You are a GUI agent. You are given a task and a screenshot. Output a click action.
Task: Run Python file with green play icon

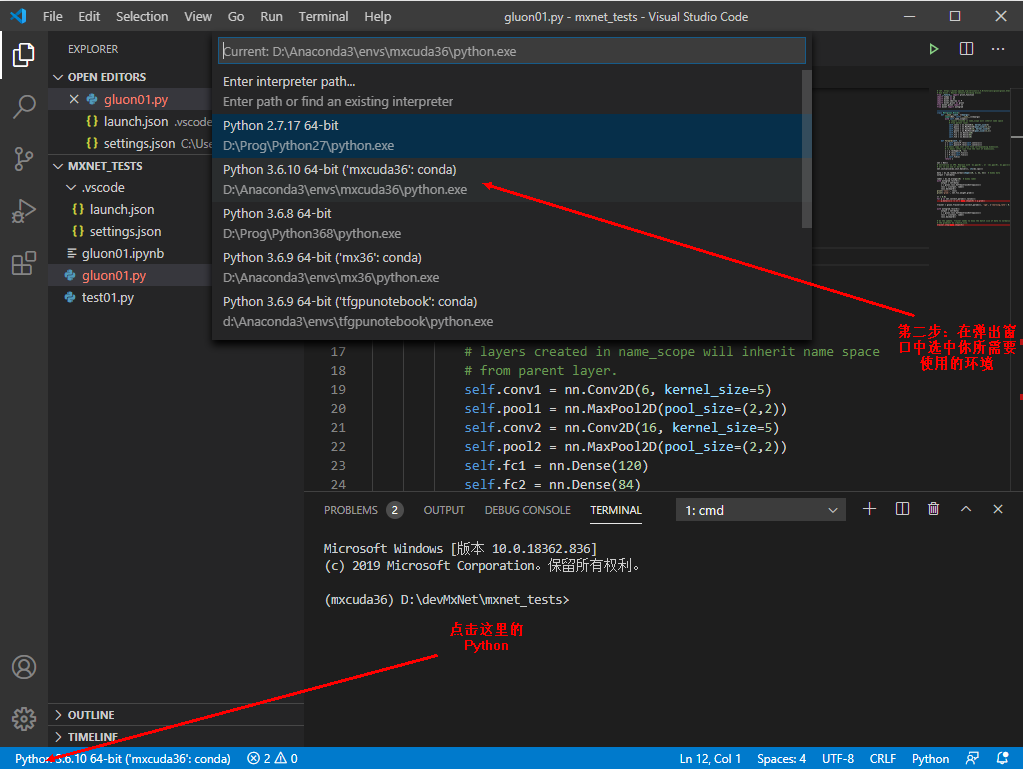click(934, 49)
